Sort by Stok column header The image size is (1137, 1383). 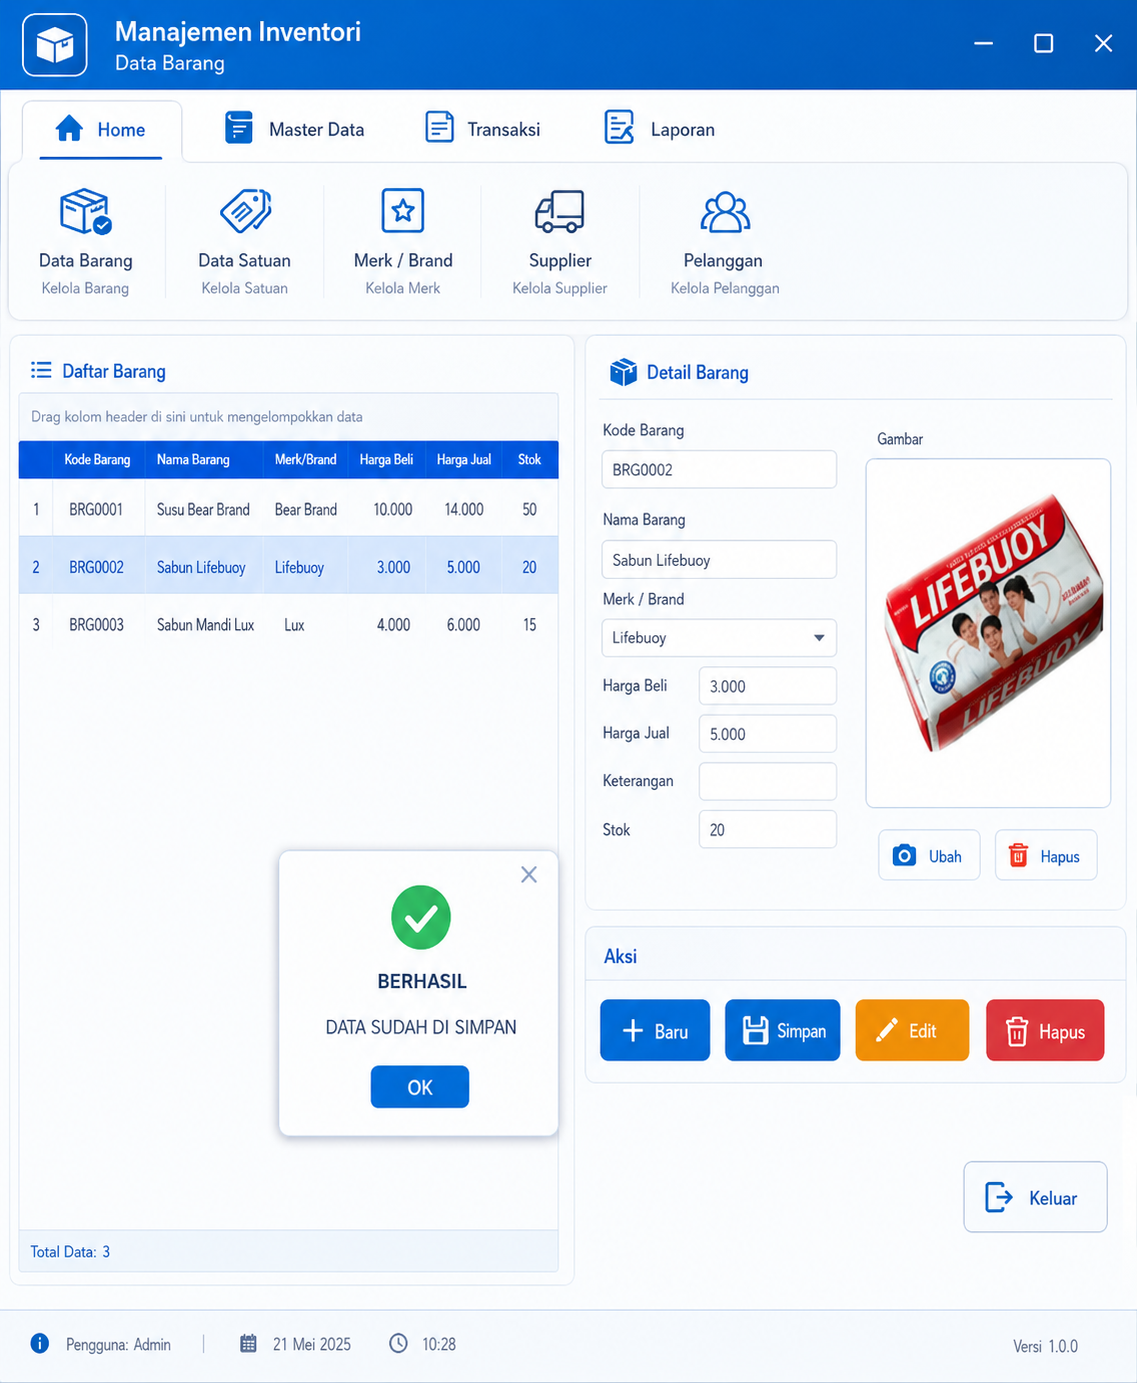[x=529, y=460]
